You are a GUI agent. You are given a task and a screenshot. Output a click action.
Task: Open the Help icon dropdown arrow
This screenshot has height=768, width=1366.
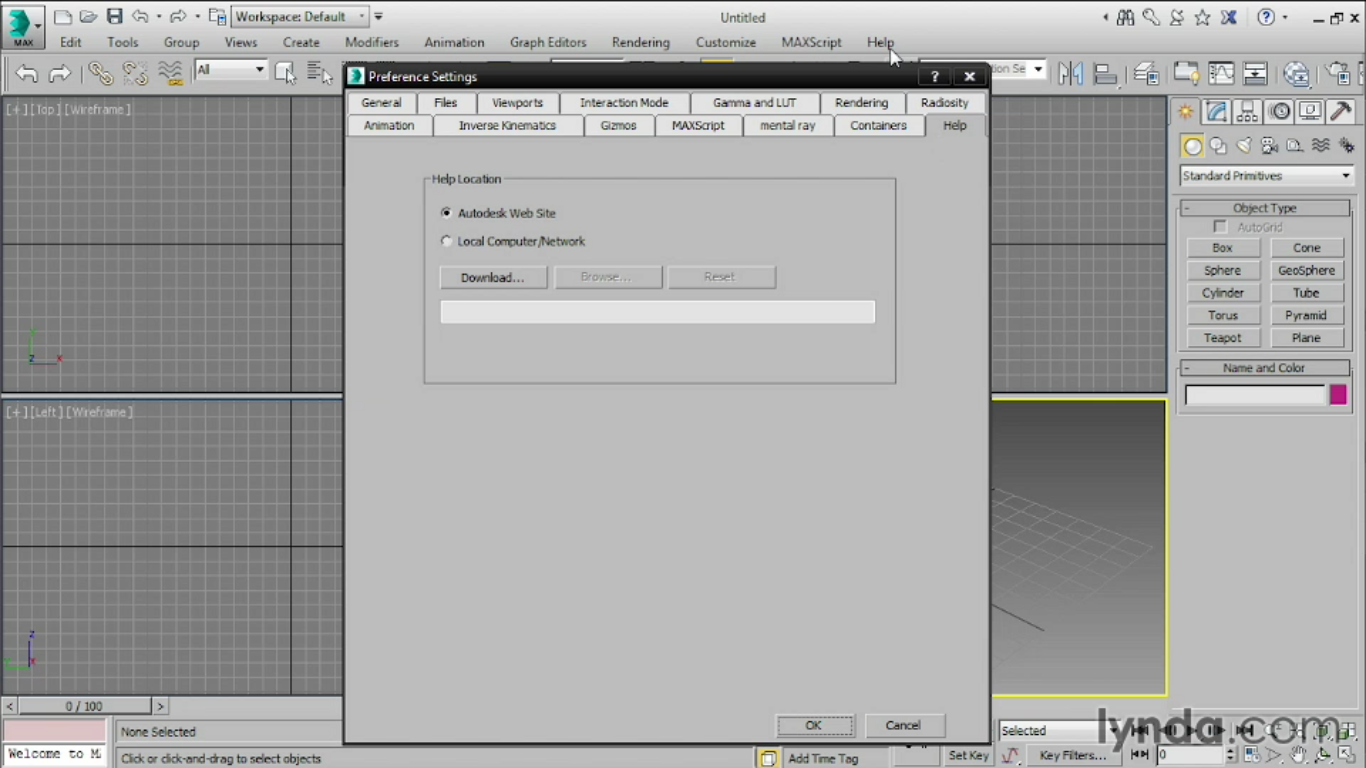1285,17
